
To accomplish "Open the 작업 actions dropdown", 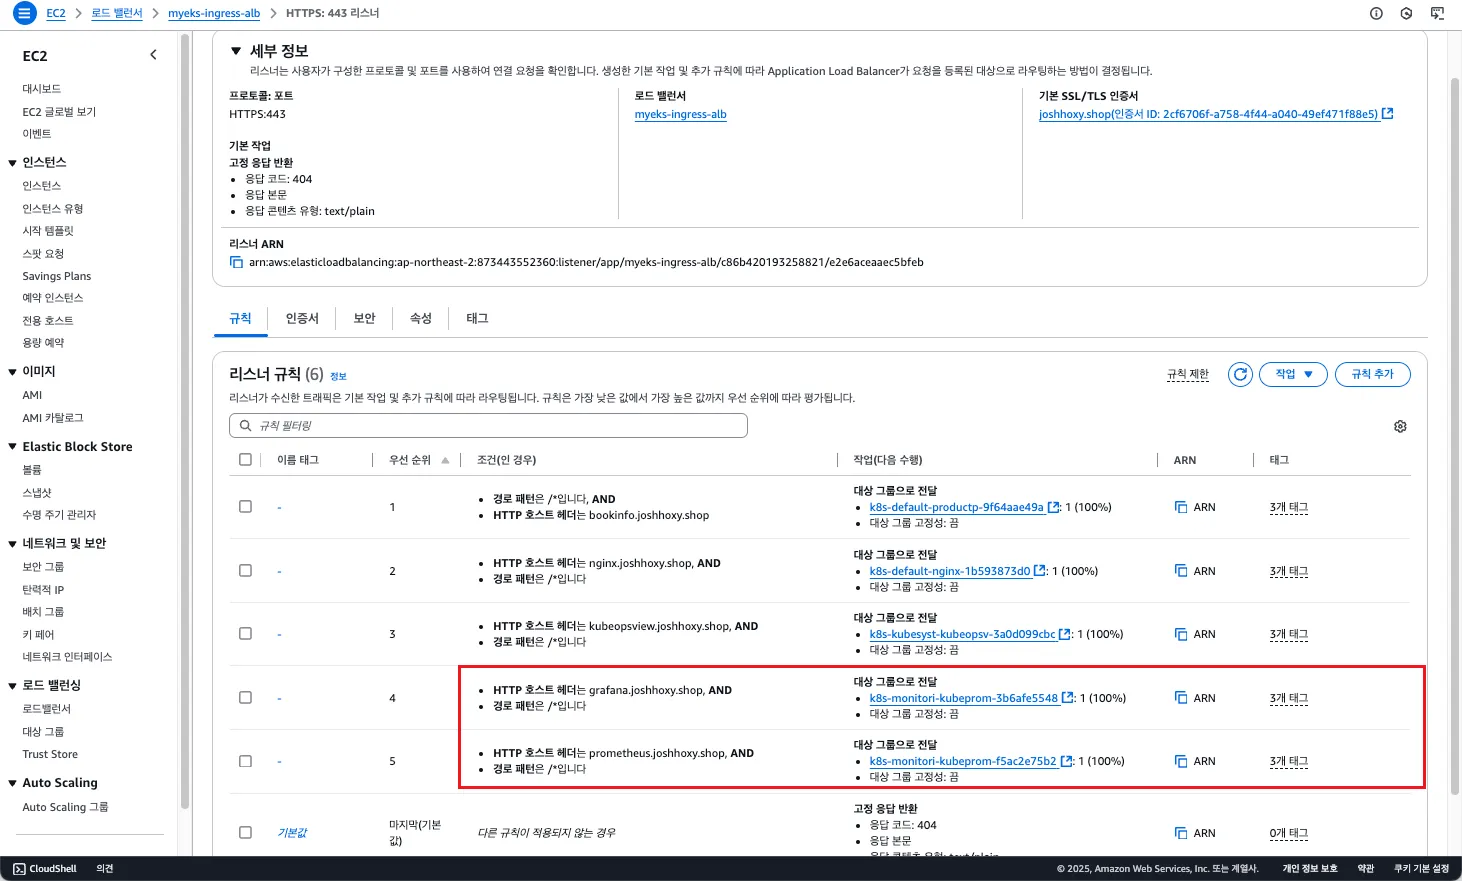I will (x=1293, y=374).
